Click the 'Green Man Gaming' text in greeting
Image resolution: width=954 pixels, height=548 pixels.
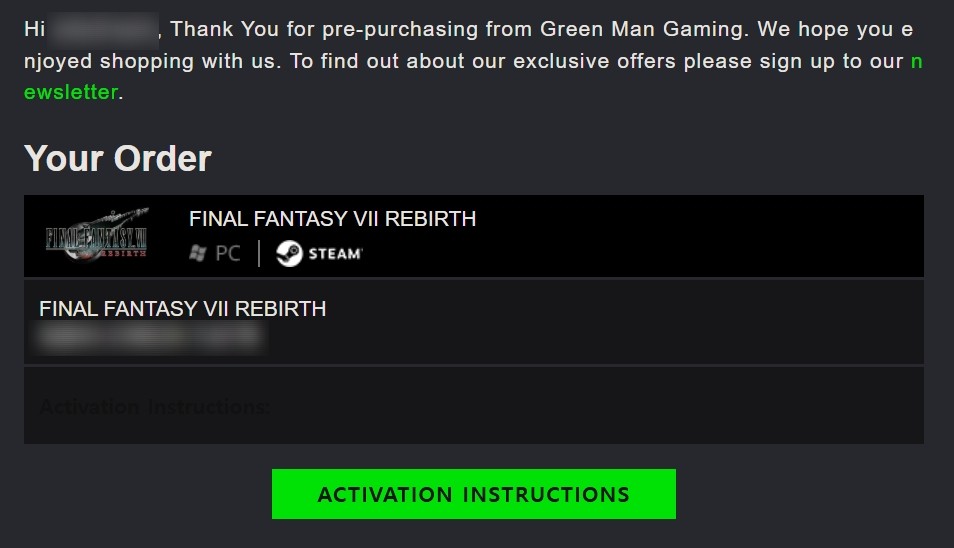point(641,29)
